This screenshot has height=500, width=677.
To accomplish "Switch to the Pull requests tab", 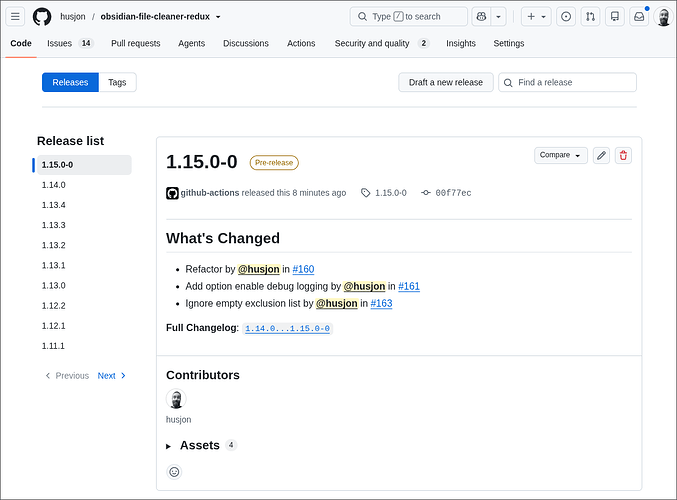I will [x=136, y=43].
